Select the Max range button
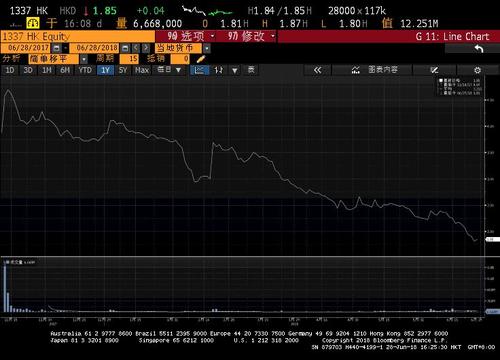Viewport: 500px width, 360px height. click(x=142, y=70)
